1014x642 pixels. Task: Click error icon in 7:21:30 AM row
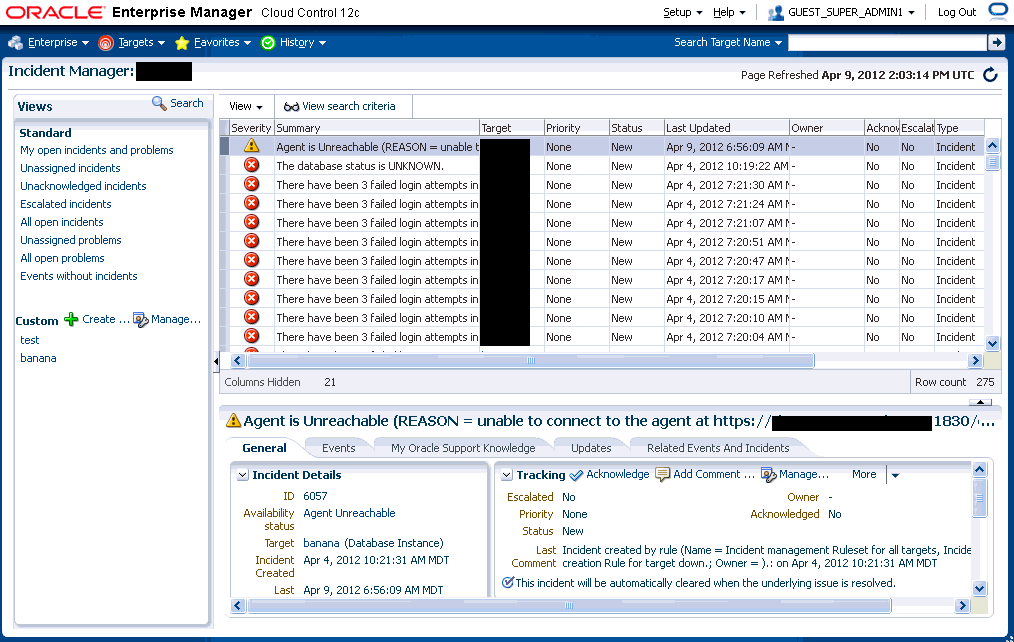click(252, 184)
